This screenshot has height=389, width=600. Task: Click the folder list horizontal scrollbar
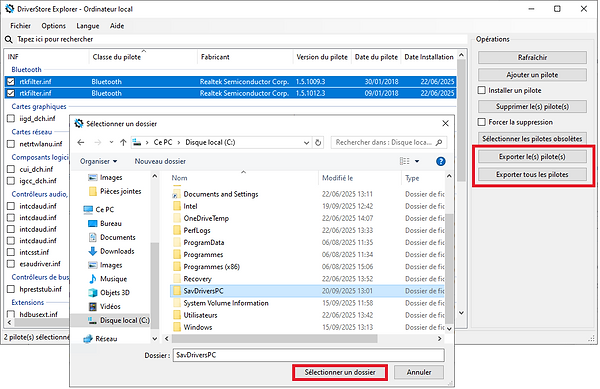[x=275, y=339]
